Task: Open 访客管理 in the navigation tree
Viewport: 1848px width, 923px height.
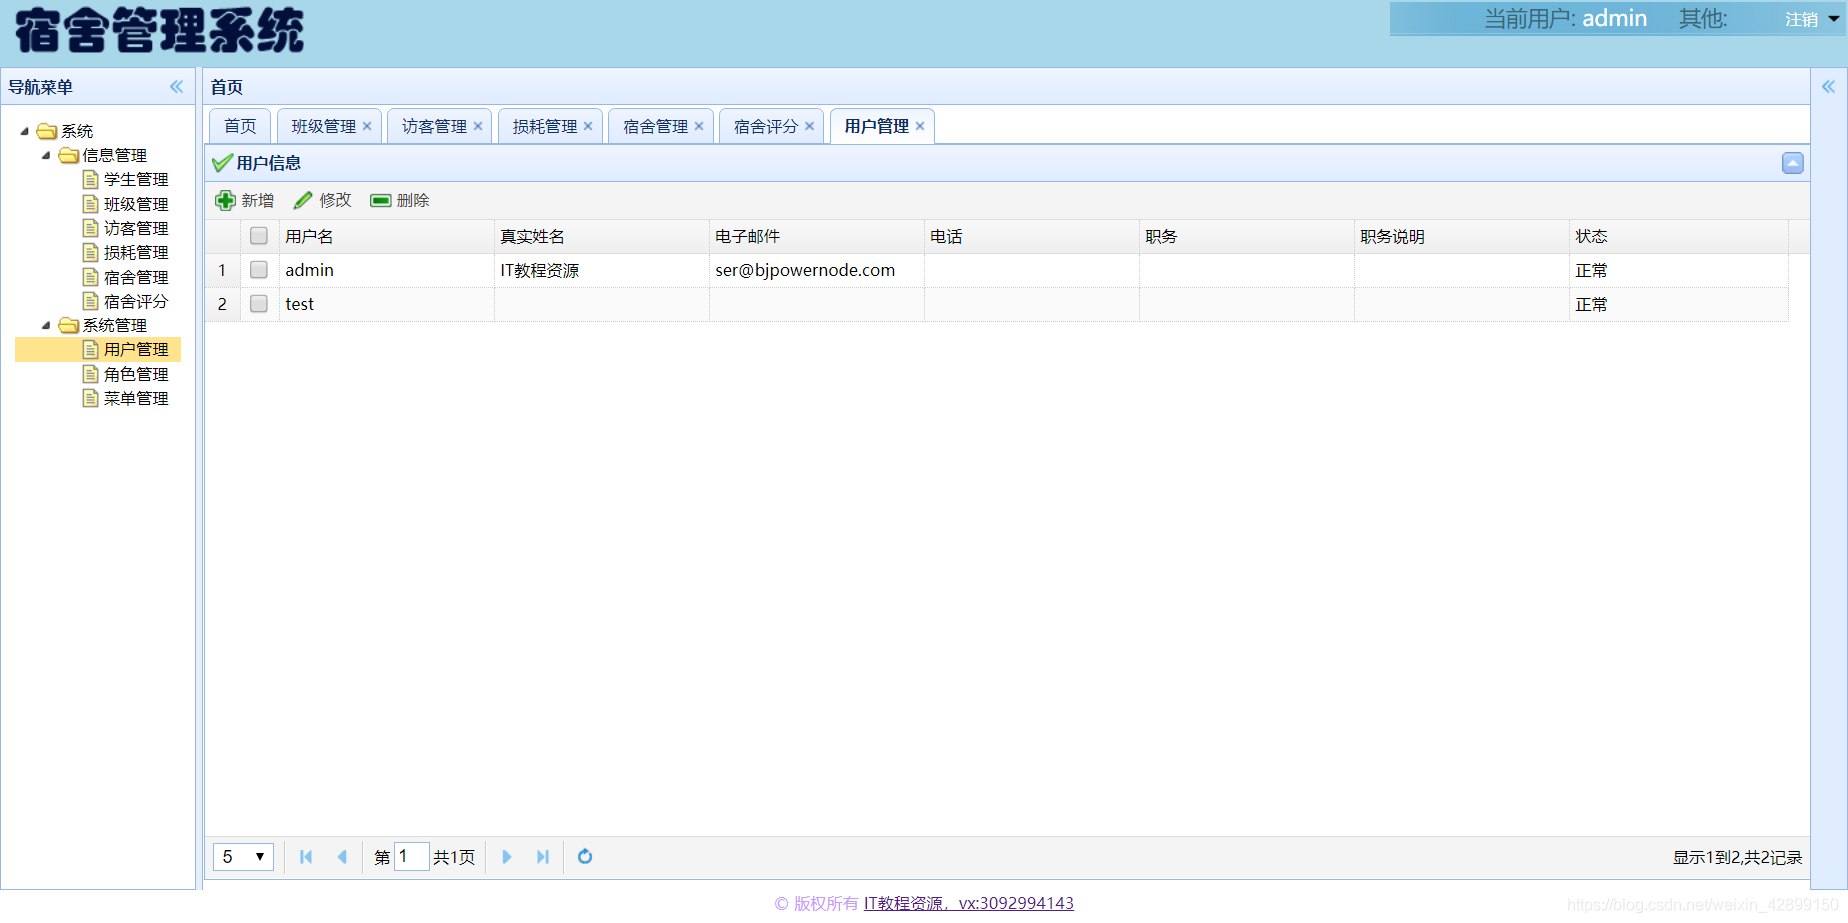Action: [x=136, y=228]
